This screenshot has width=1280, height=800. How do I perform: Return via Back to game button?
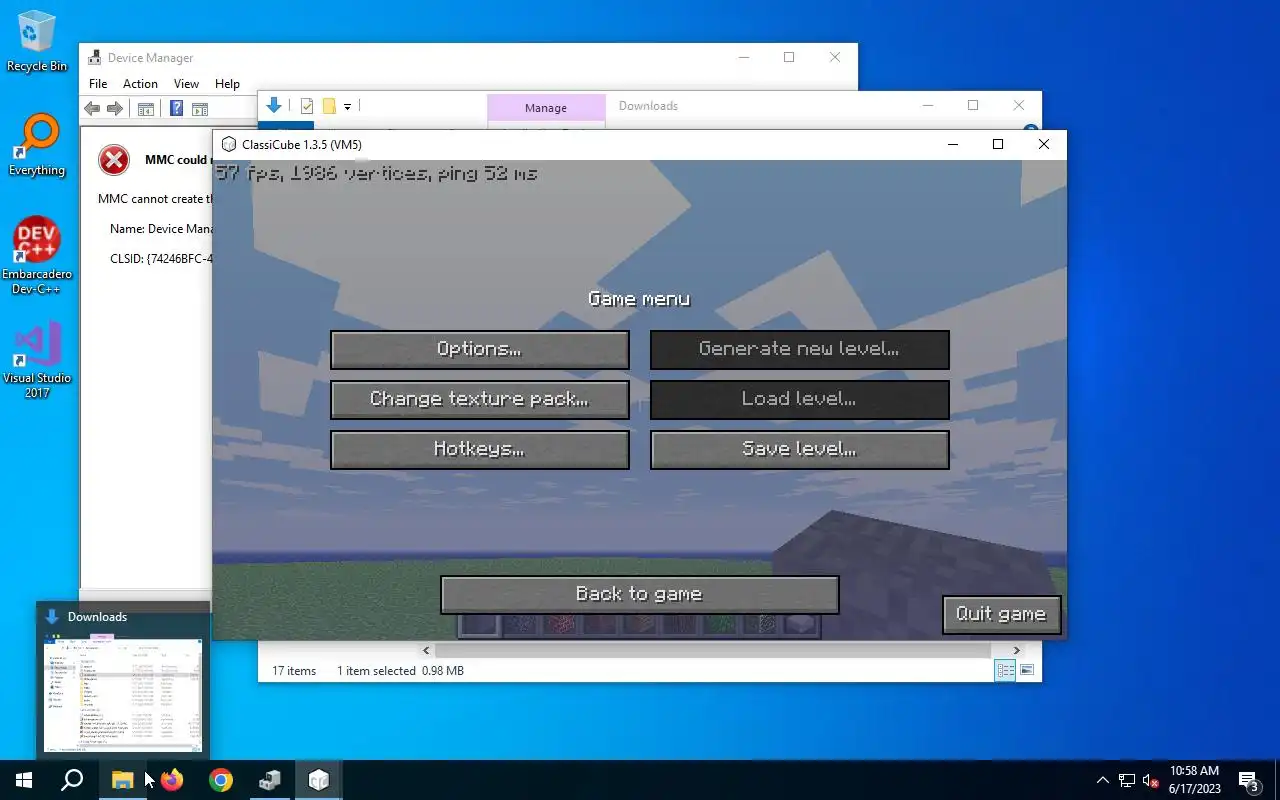[x=640, y=595]
